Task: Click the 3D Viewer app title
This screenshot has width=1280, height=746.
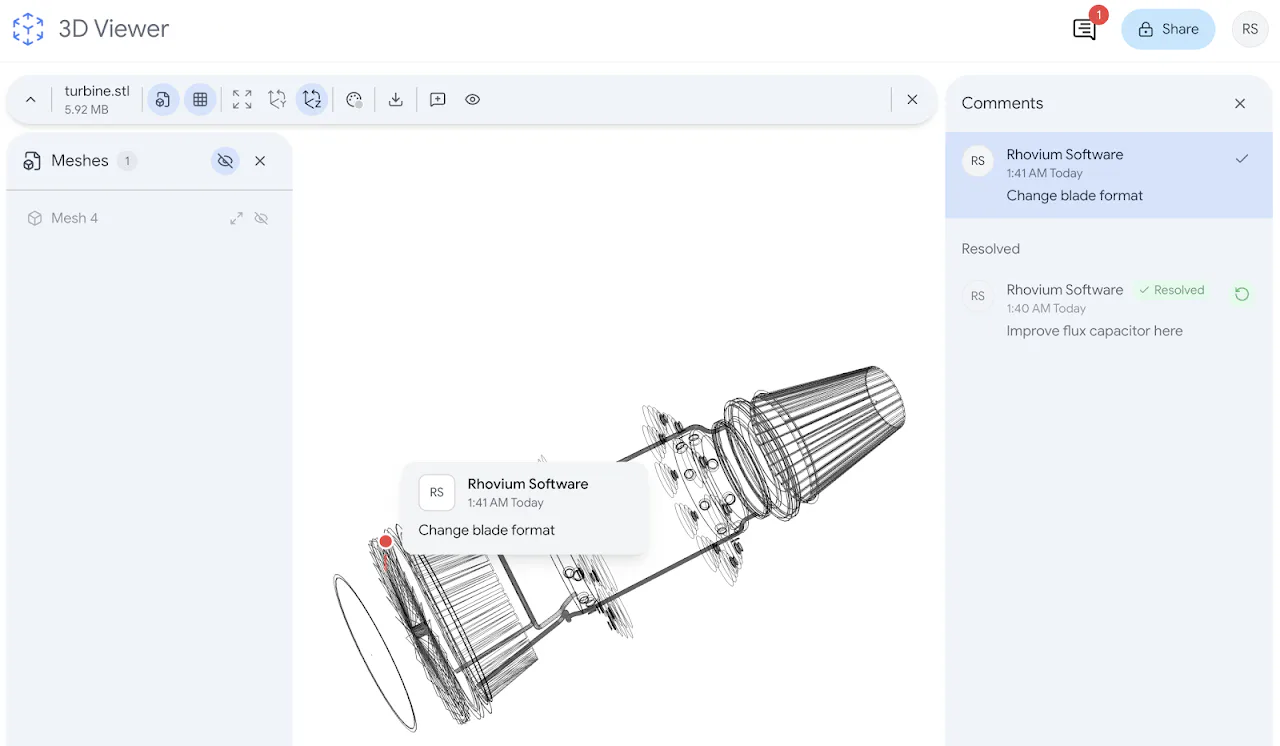Action: point(114,29)
